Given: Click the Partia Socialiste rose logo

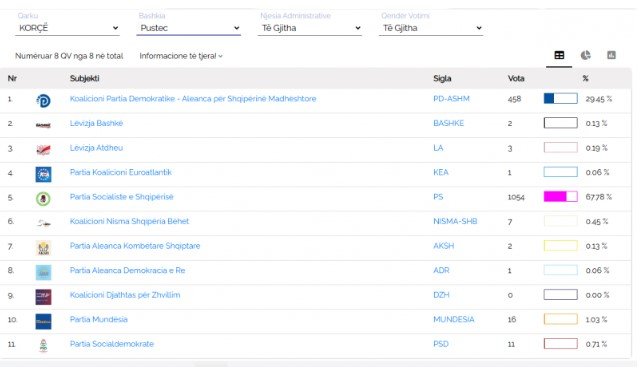Looking at the screenshot, I should click(x=43, y=198).
